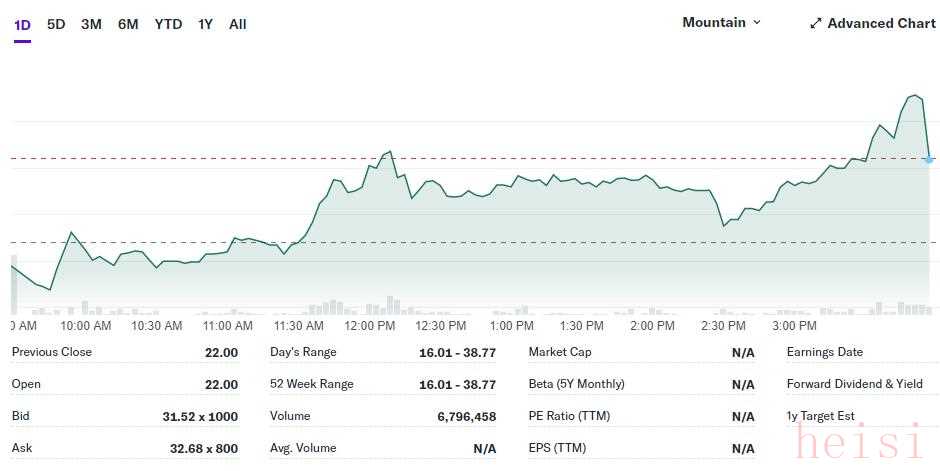Switch chart to 6M range
Screen dimensions: 940x471
pos(128,24)
